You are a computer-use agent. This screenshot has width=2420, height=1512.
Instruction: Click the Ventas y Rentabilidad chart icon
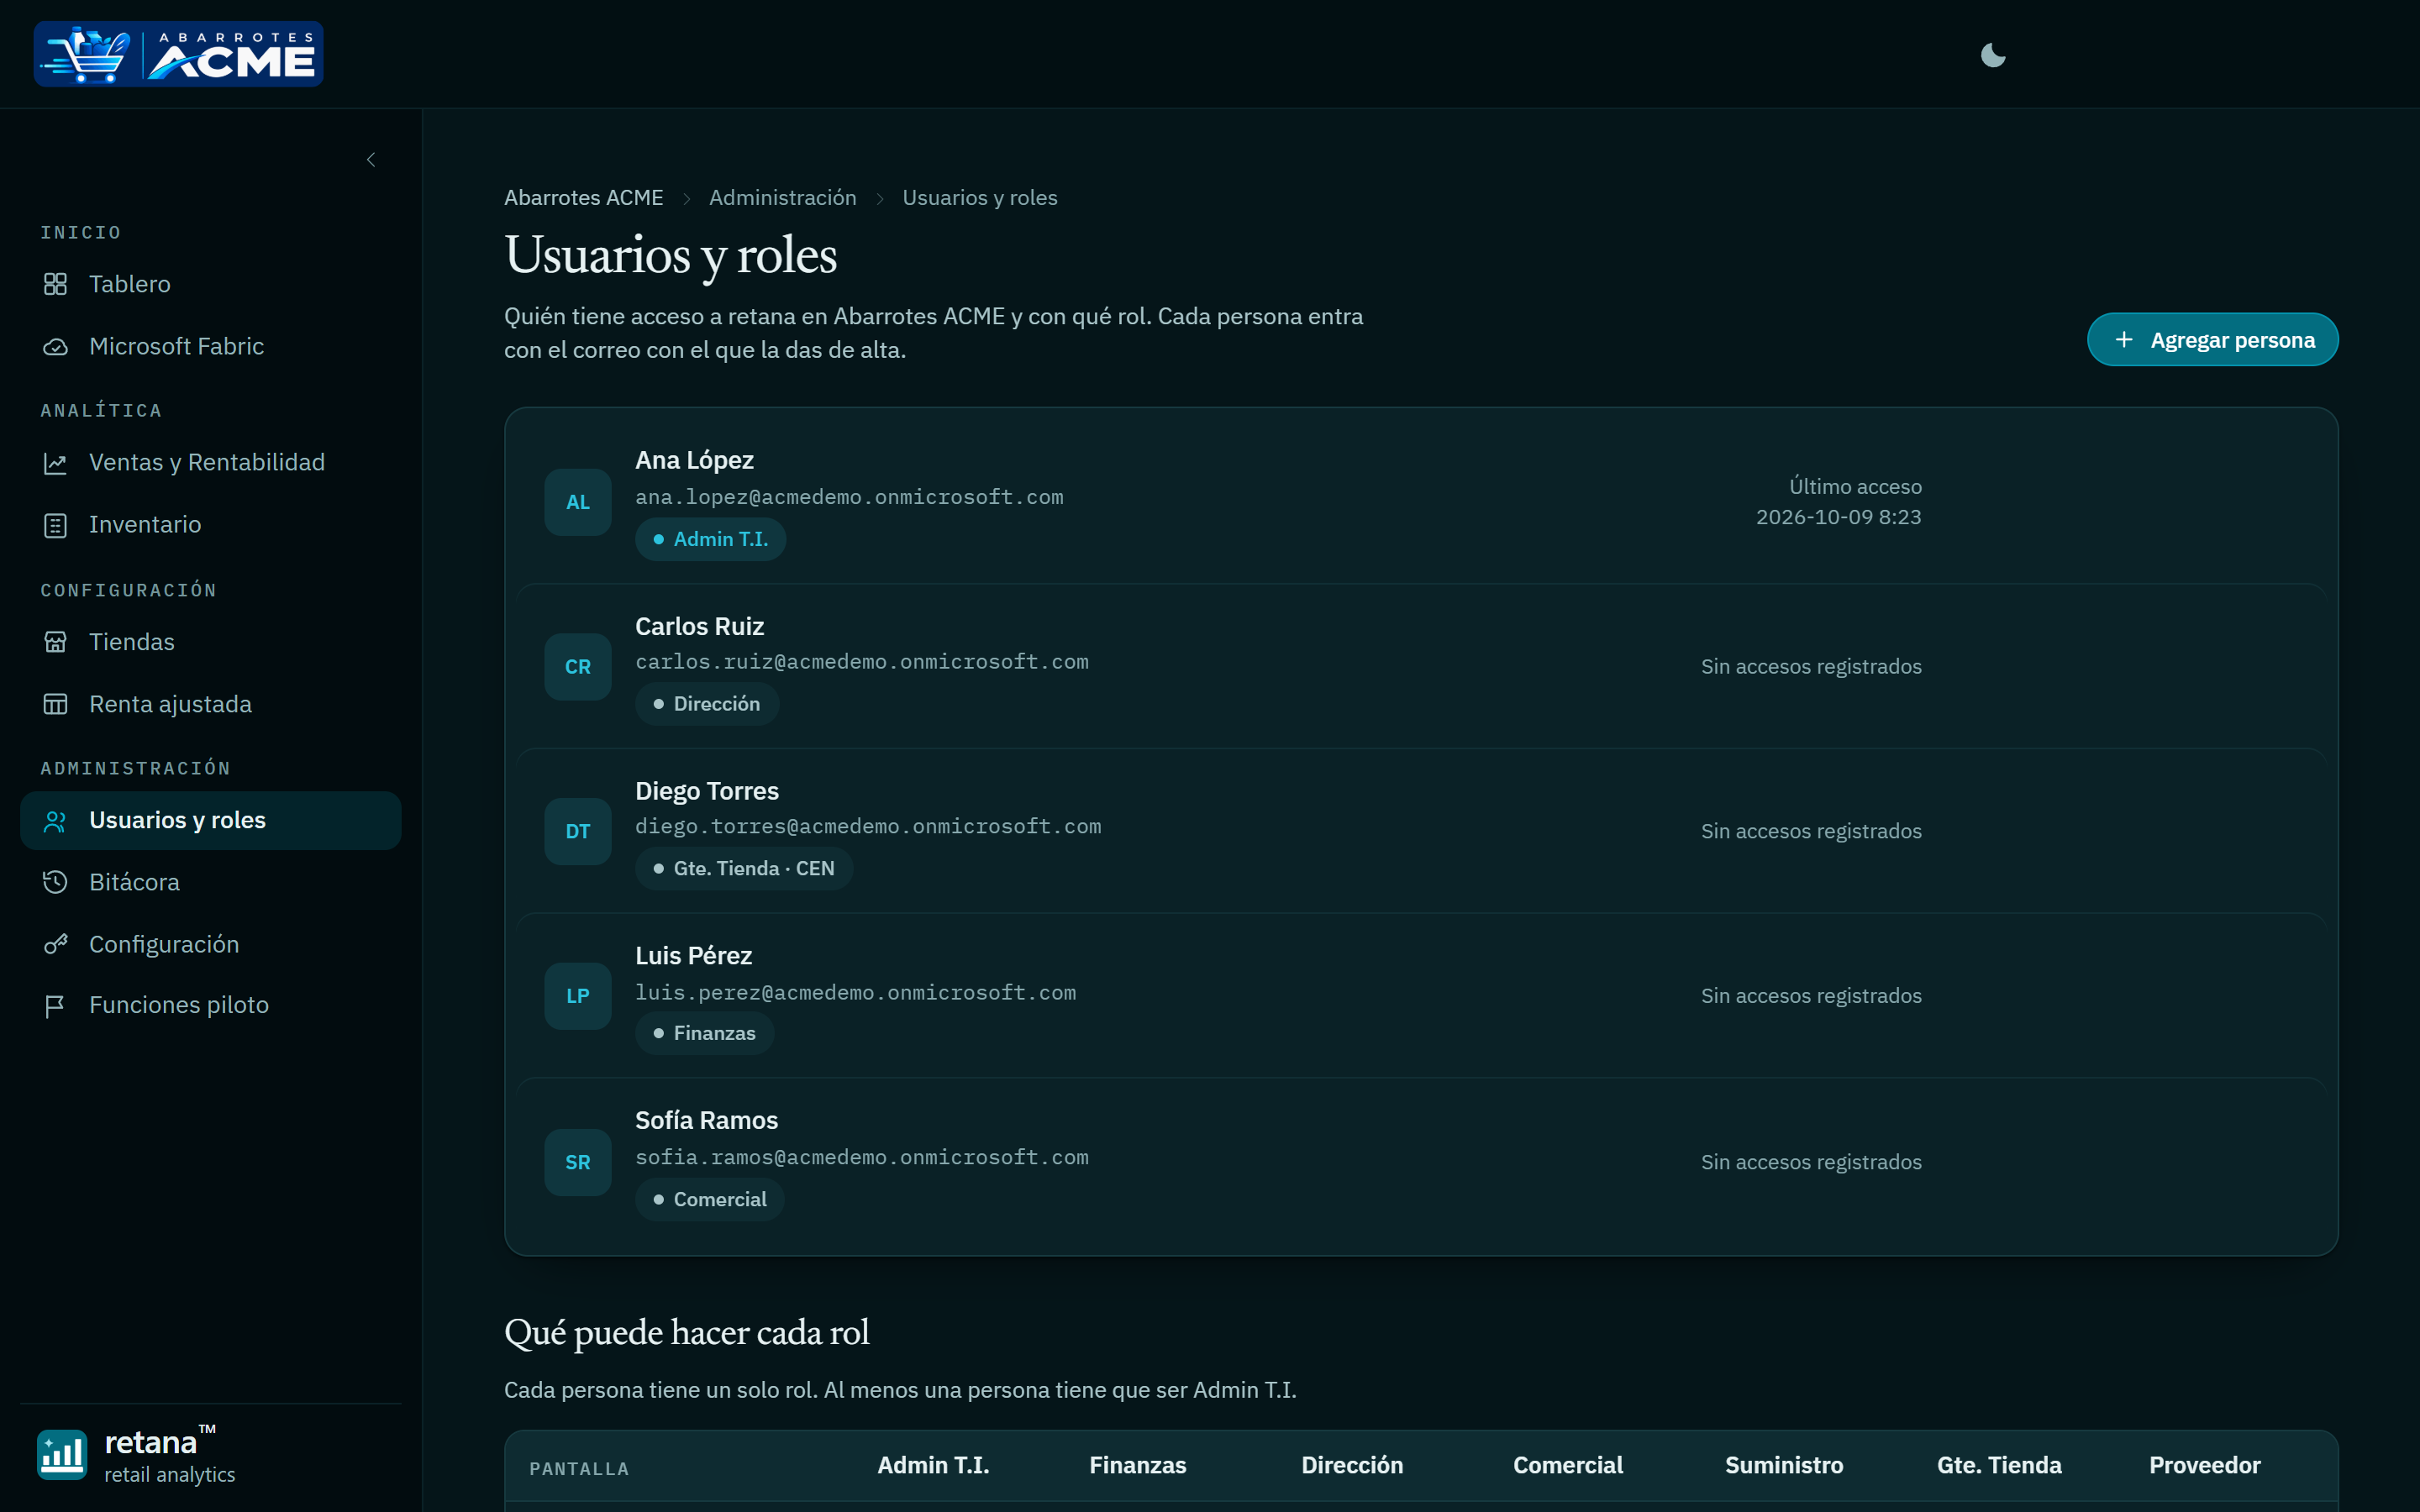coord(55,463)
